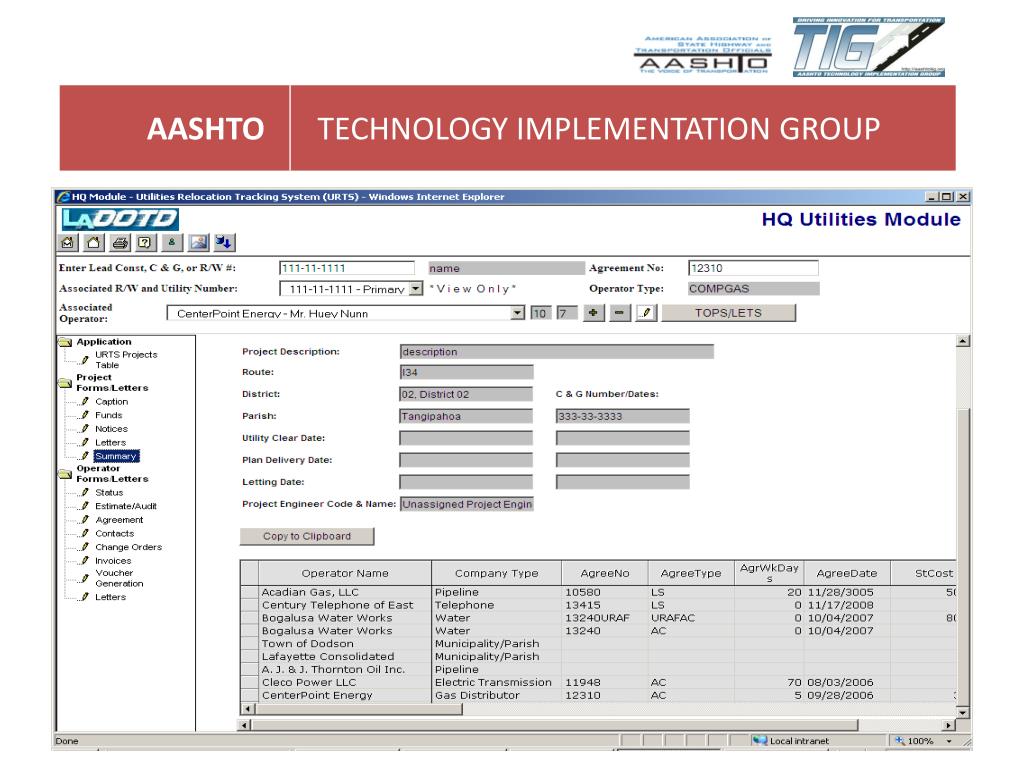The width and height of the screenshot is (1024, 768).
Task: Click pencil icon beside URTS Projects Table
Action: pyautogui.click(x=85, y=360)
